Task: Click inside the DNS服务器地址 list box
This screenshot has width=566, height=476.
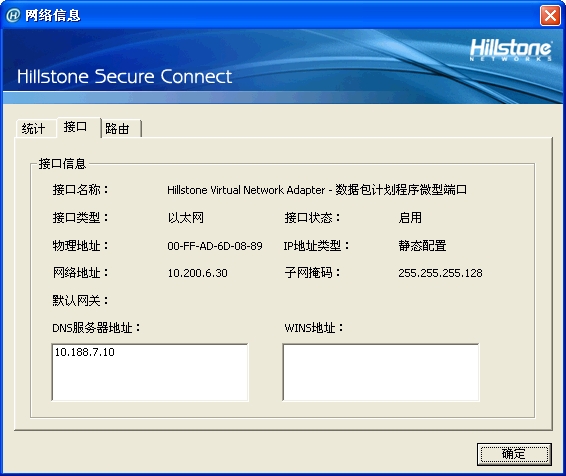Action: coord(150,372)
